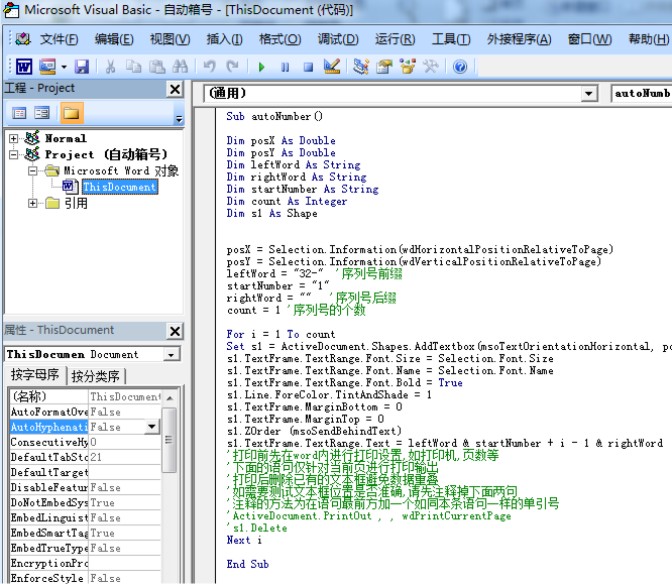Open the AutoHyphenation value dropdown arrow
Screen dimensions: 672x584
[x=152, y=427]
